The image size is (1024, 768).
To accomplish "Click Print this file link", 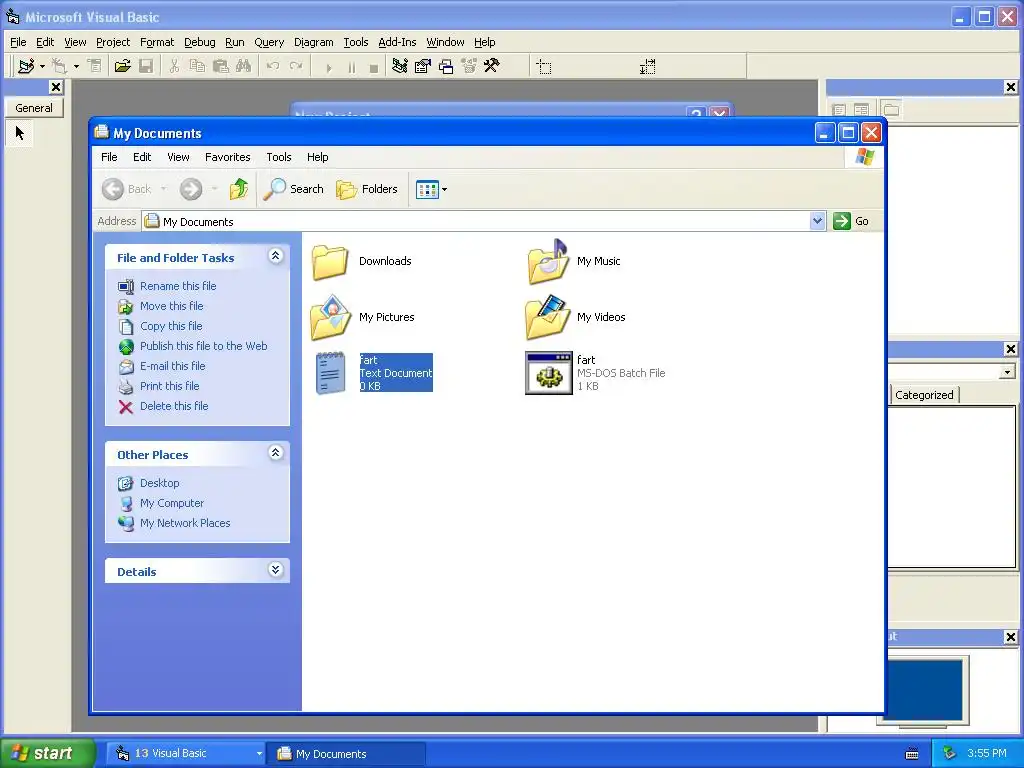I will tap(170, 386).
